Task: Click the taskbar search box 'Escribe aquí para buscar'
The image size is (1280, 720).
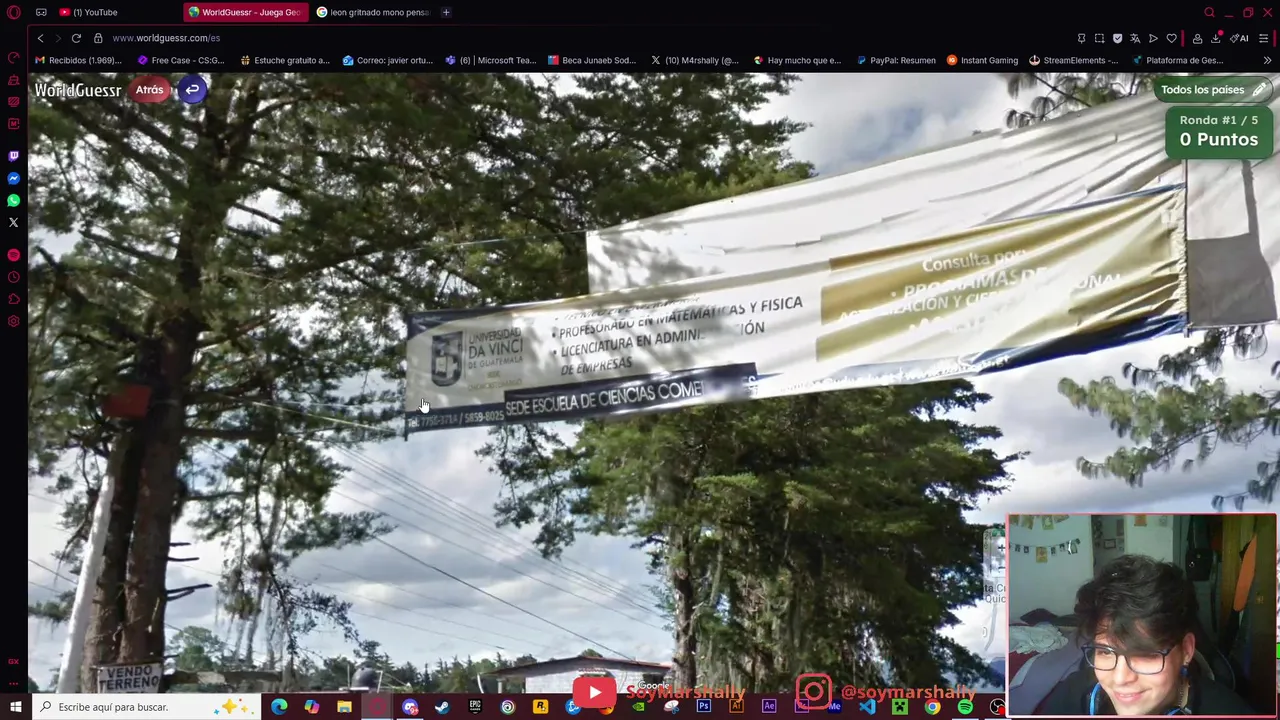Action: pos(145,707)
